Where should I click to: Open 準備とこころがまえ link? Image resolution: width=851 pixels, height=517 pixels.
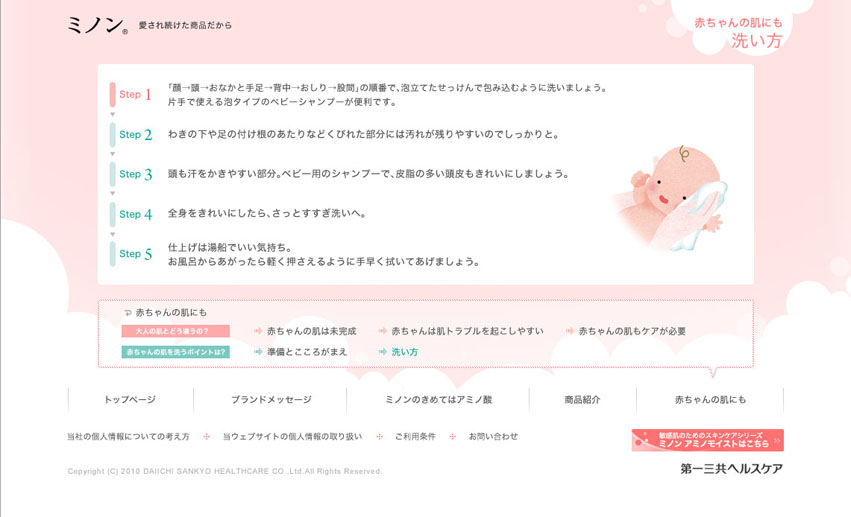[x=307, y=352]
